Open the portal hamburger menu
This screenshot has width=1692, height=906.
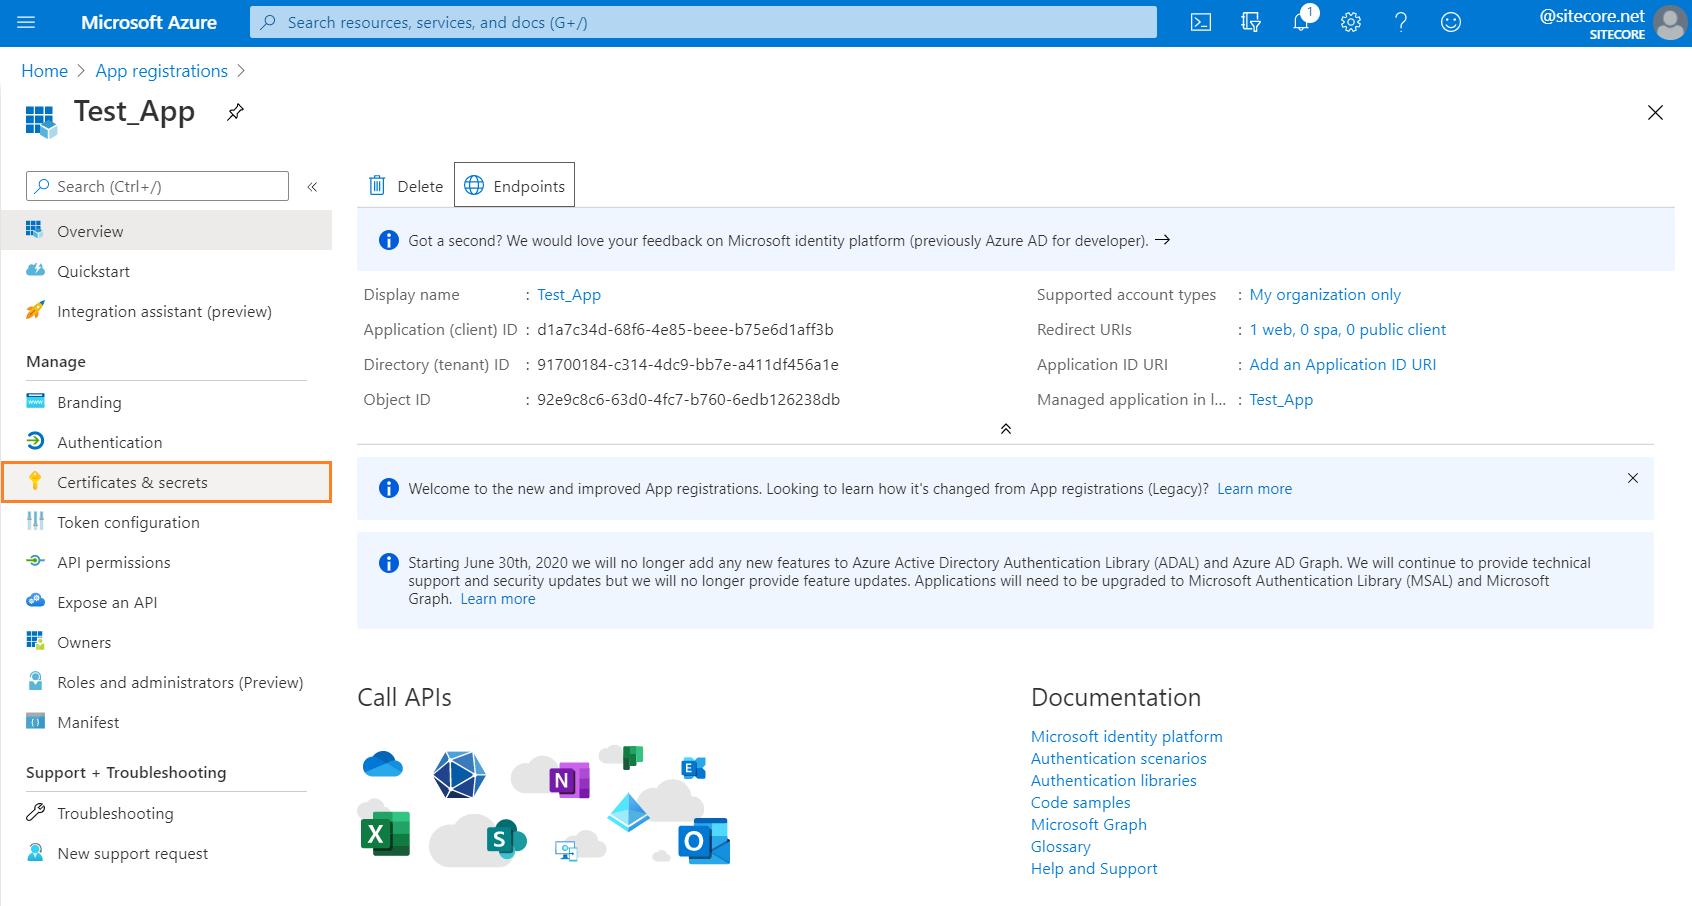coord(26,22)
